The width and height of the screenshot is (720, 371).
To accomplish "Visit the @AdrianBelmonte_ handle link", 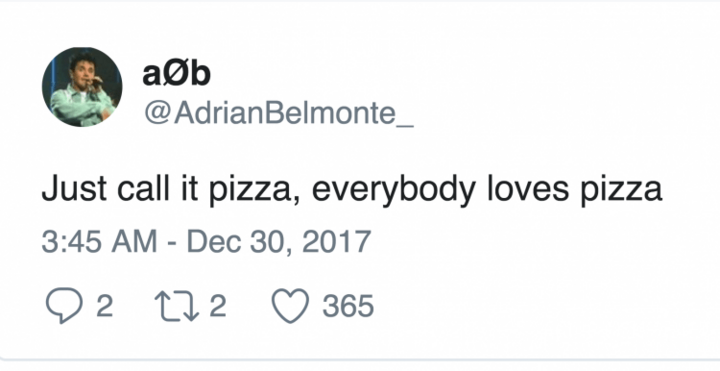I will coord(279,112).
